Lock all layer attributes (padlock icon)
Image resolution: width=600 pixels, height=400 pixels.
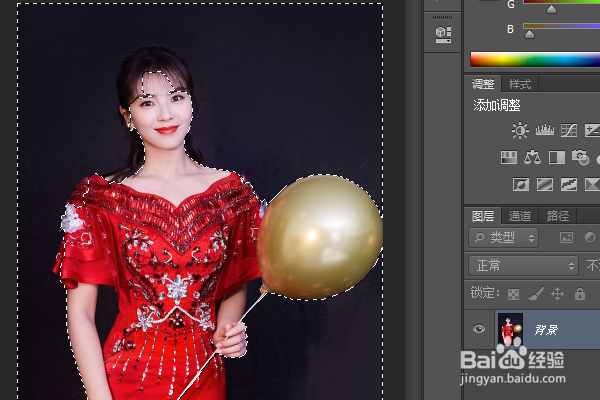[x=580, y=294]
